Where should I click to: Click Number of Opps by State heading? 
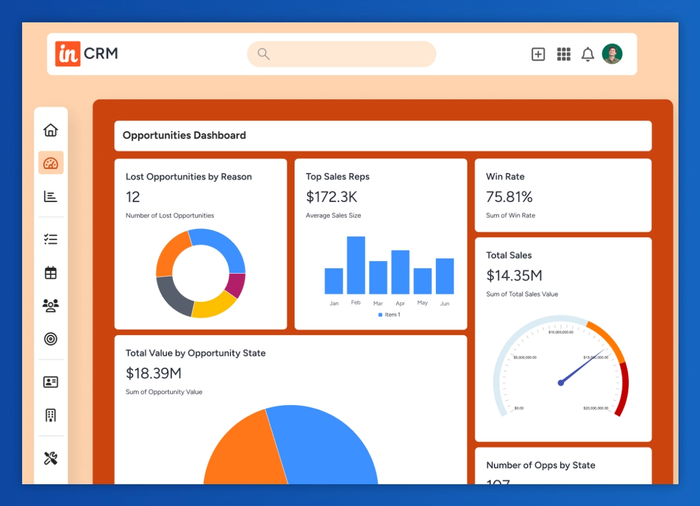tap(541, 465)
